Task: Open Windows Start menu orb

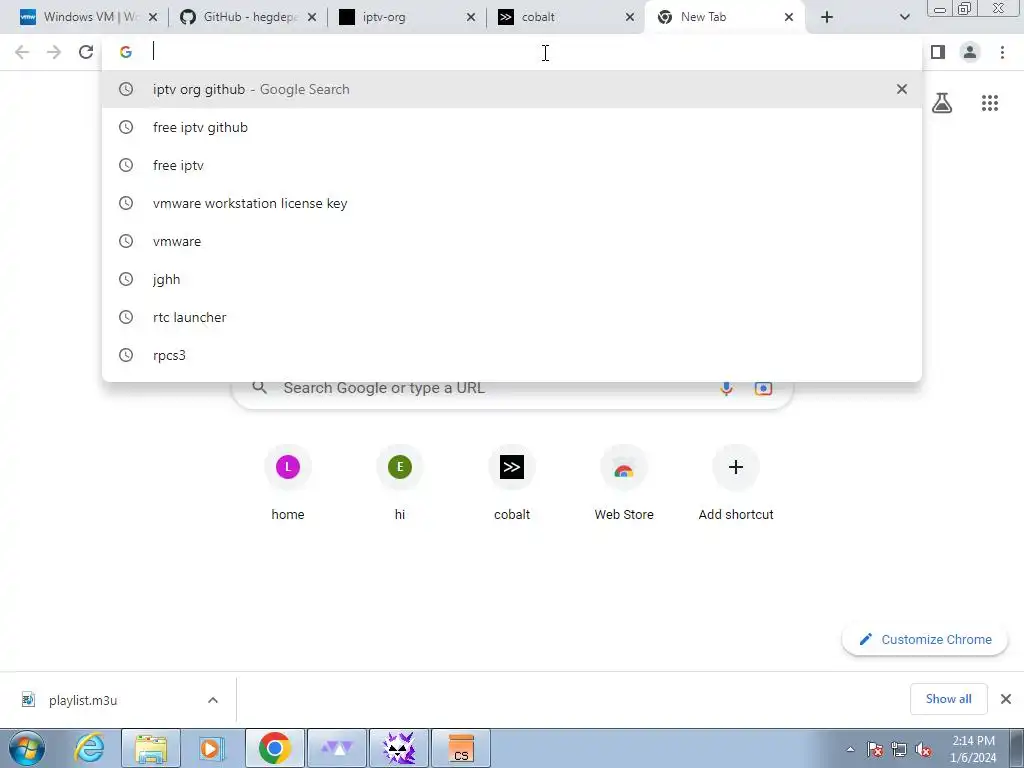Action: (x=27, y=748)
